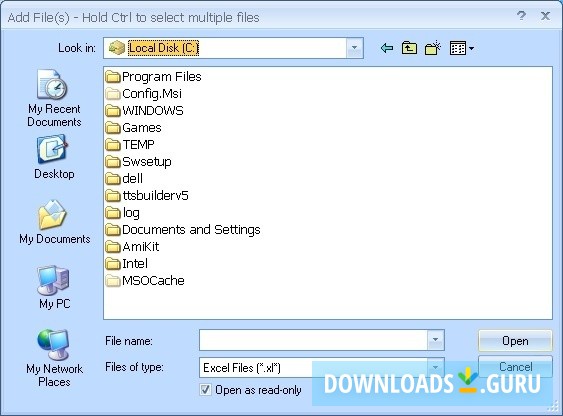Select the log folder

pos(123,212)
